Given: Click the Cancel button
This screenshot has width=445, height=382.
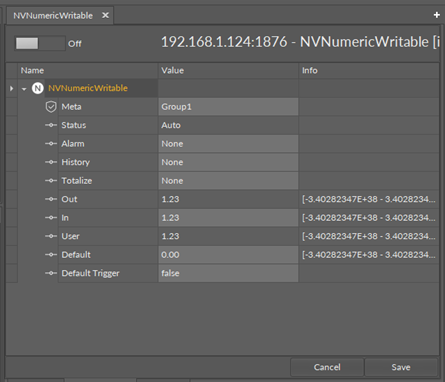Looking at the screenshot, I should coord(327,367).
